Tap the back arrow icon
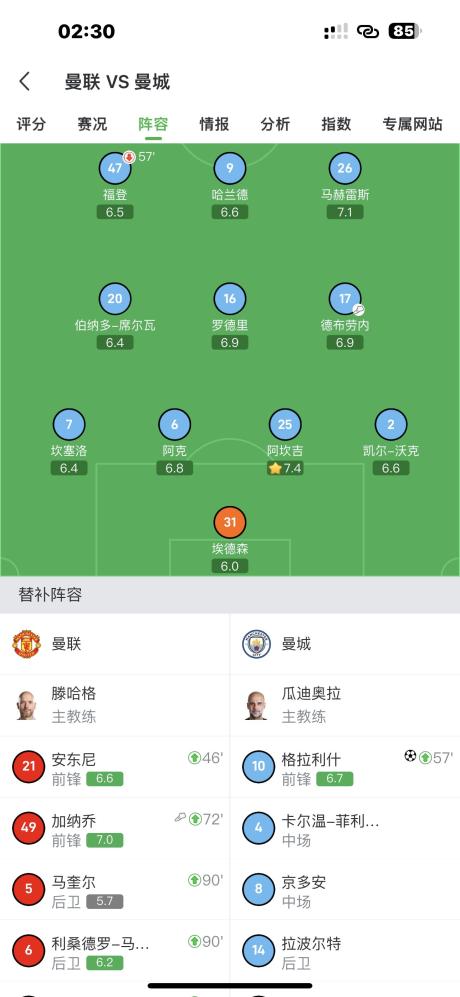 [25, 81]
